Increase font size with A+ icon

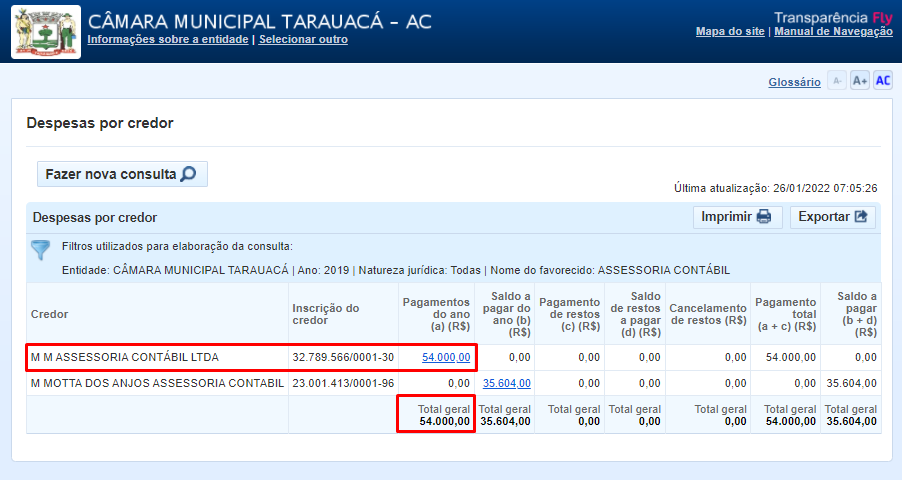pos(860,81)
